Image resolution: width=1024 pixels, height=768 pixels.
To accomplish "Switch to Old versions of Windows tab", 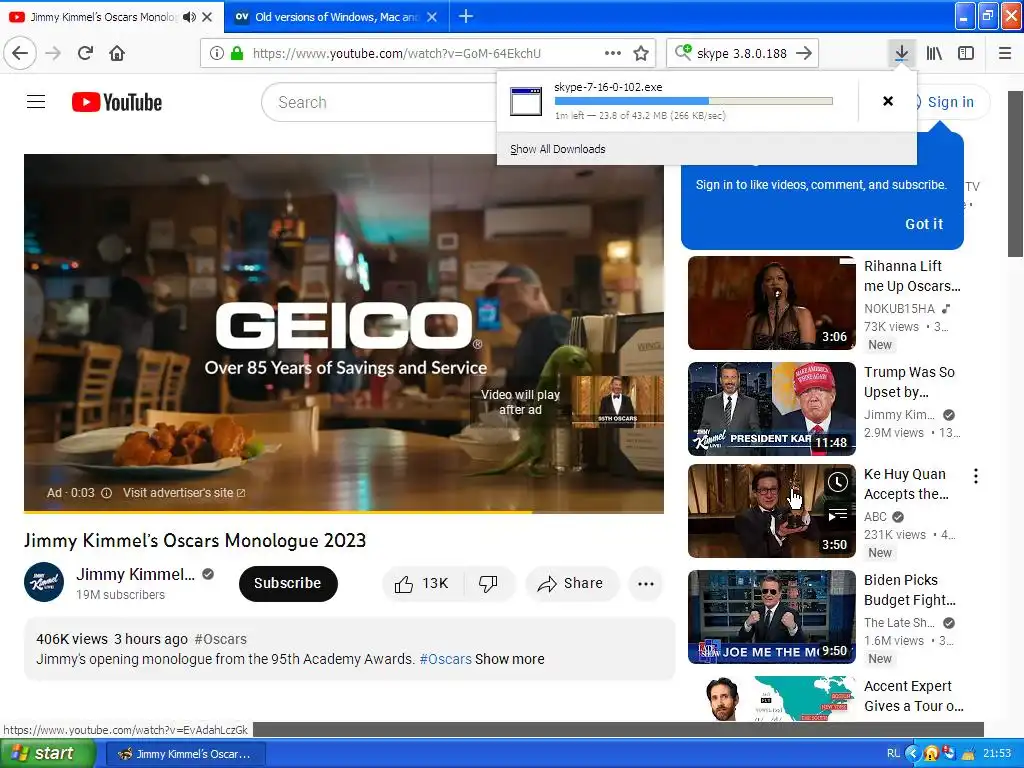I will pos(336,17).
